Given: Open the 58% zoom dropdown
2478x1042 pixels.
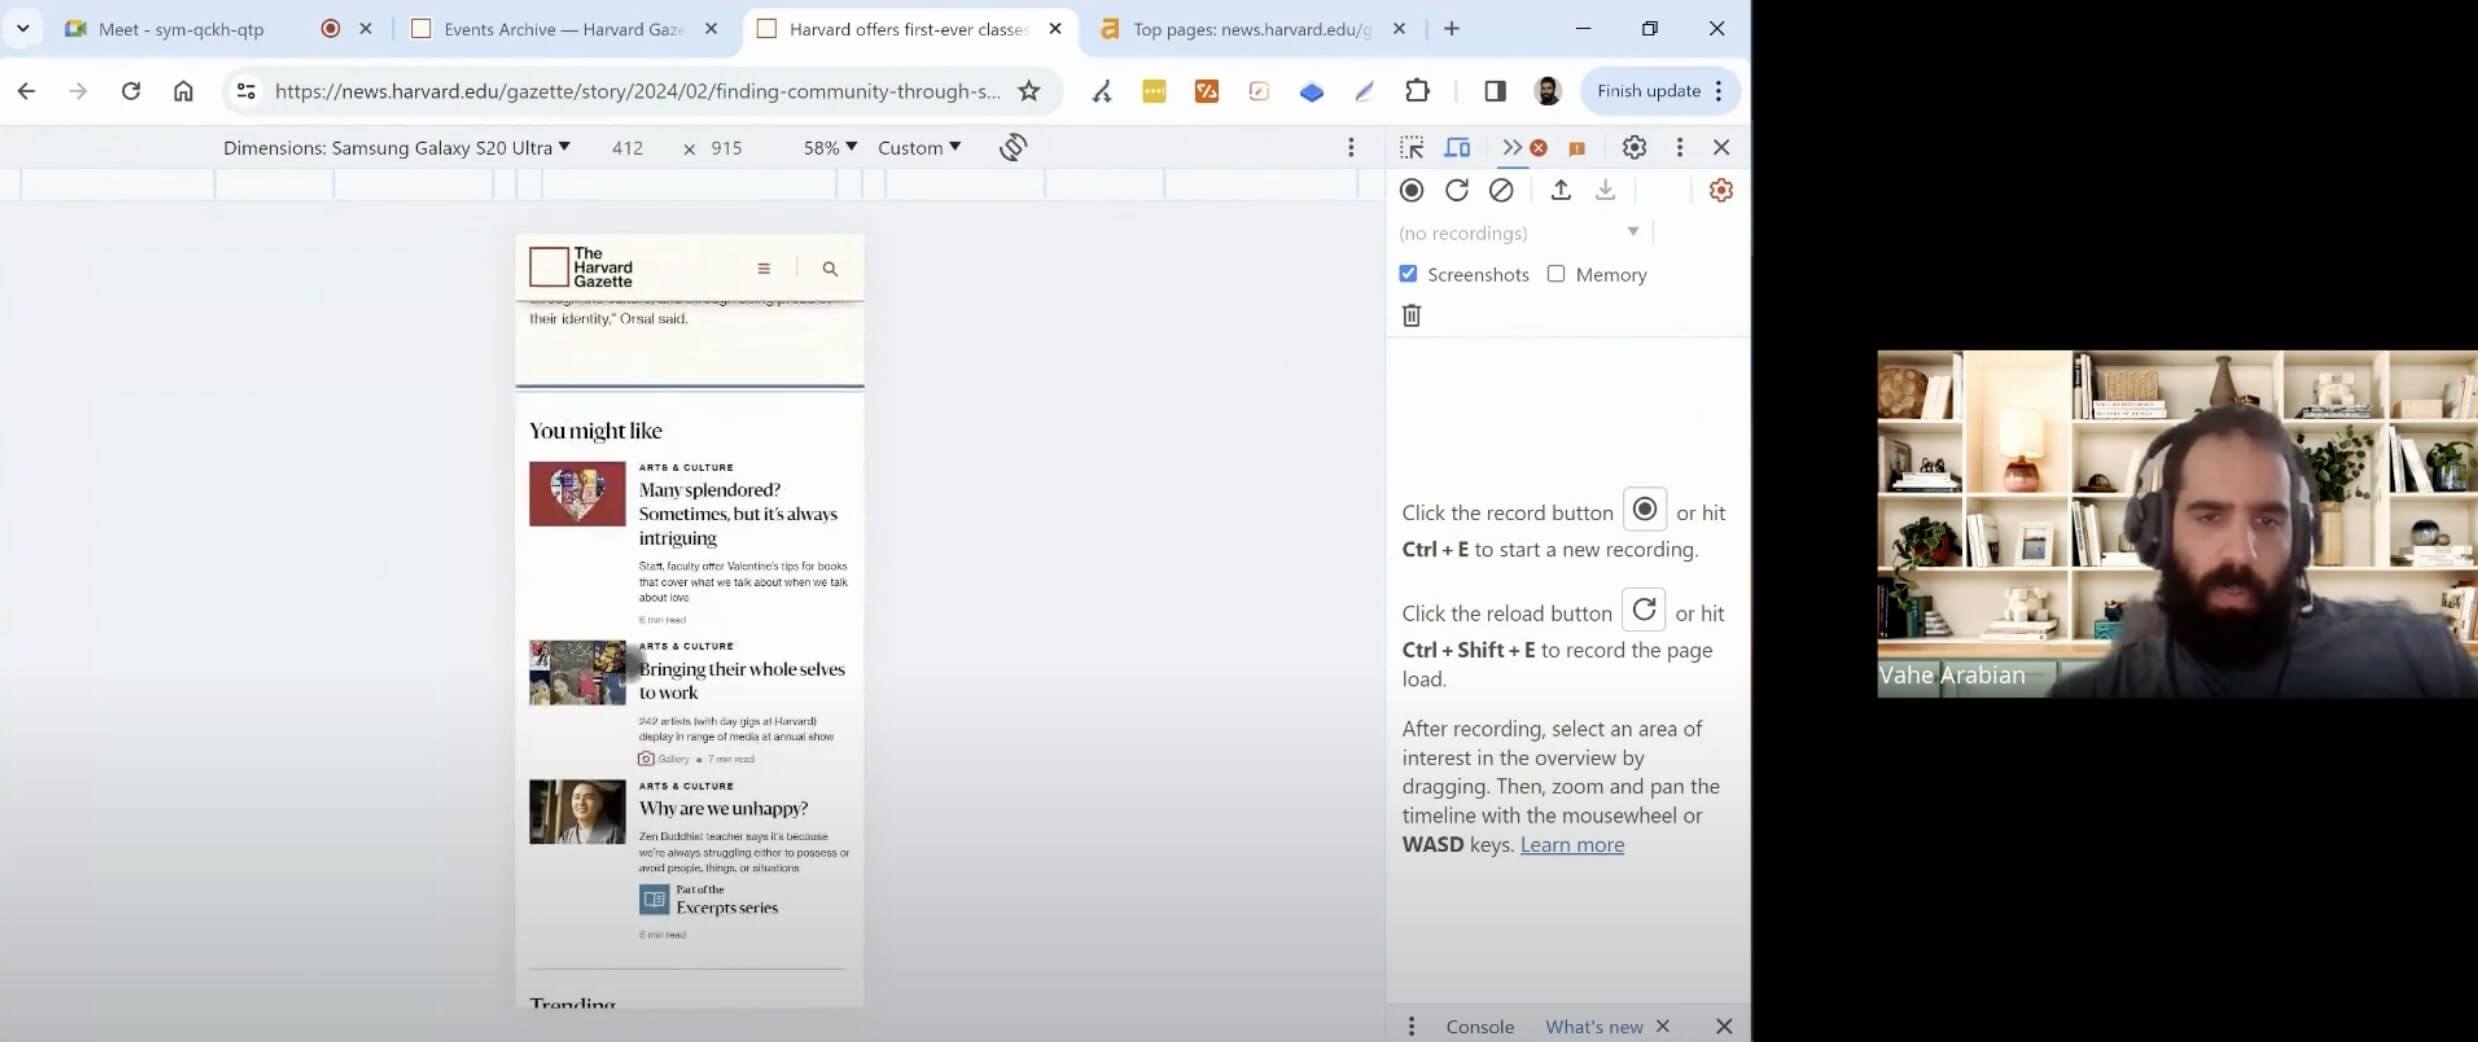Looking at the screenshot, I should coord(830,148).
